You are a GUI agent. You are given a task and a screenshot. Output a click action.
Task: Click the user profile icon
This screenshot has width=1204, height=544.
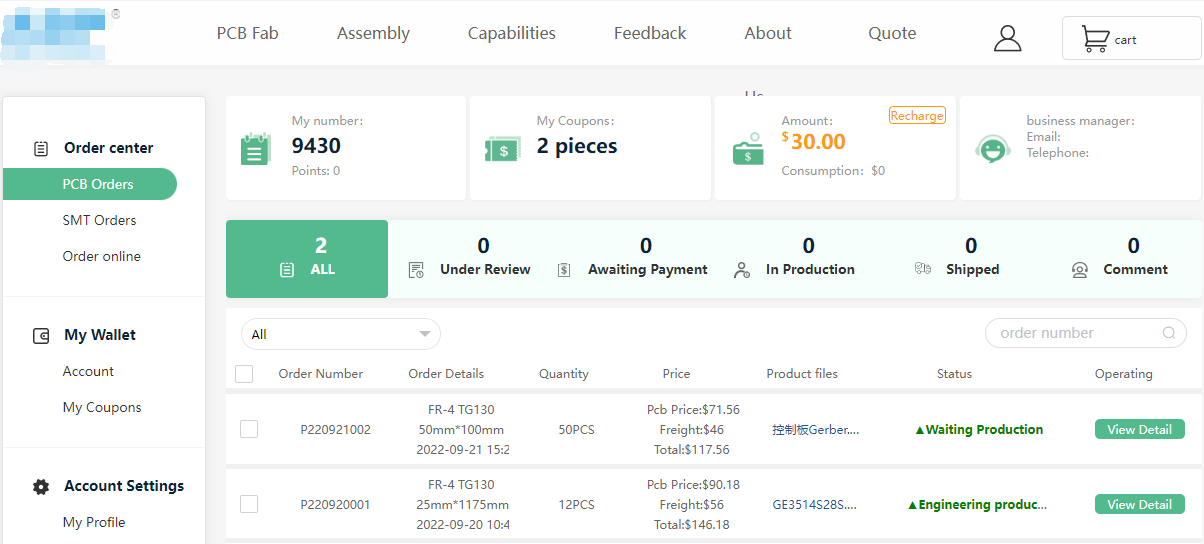[1007, 38]
